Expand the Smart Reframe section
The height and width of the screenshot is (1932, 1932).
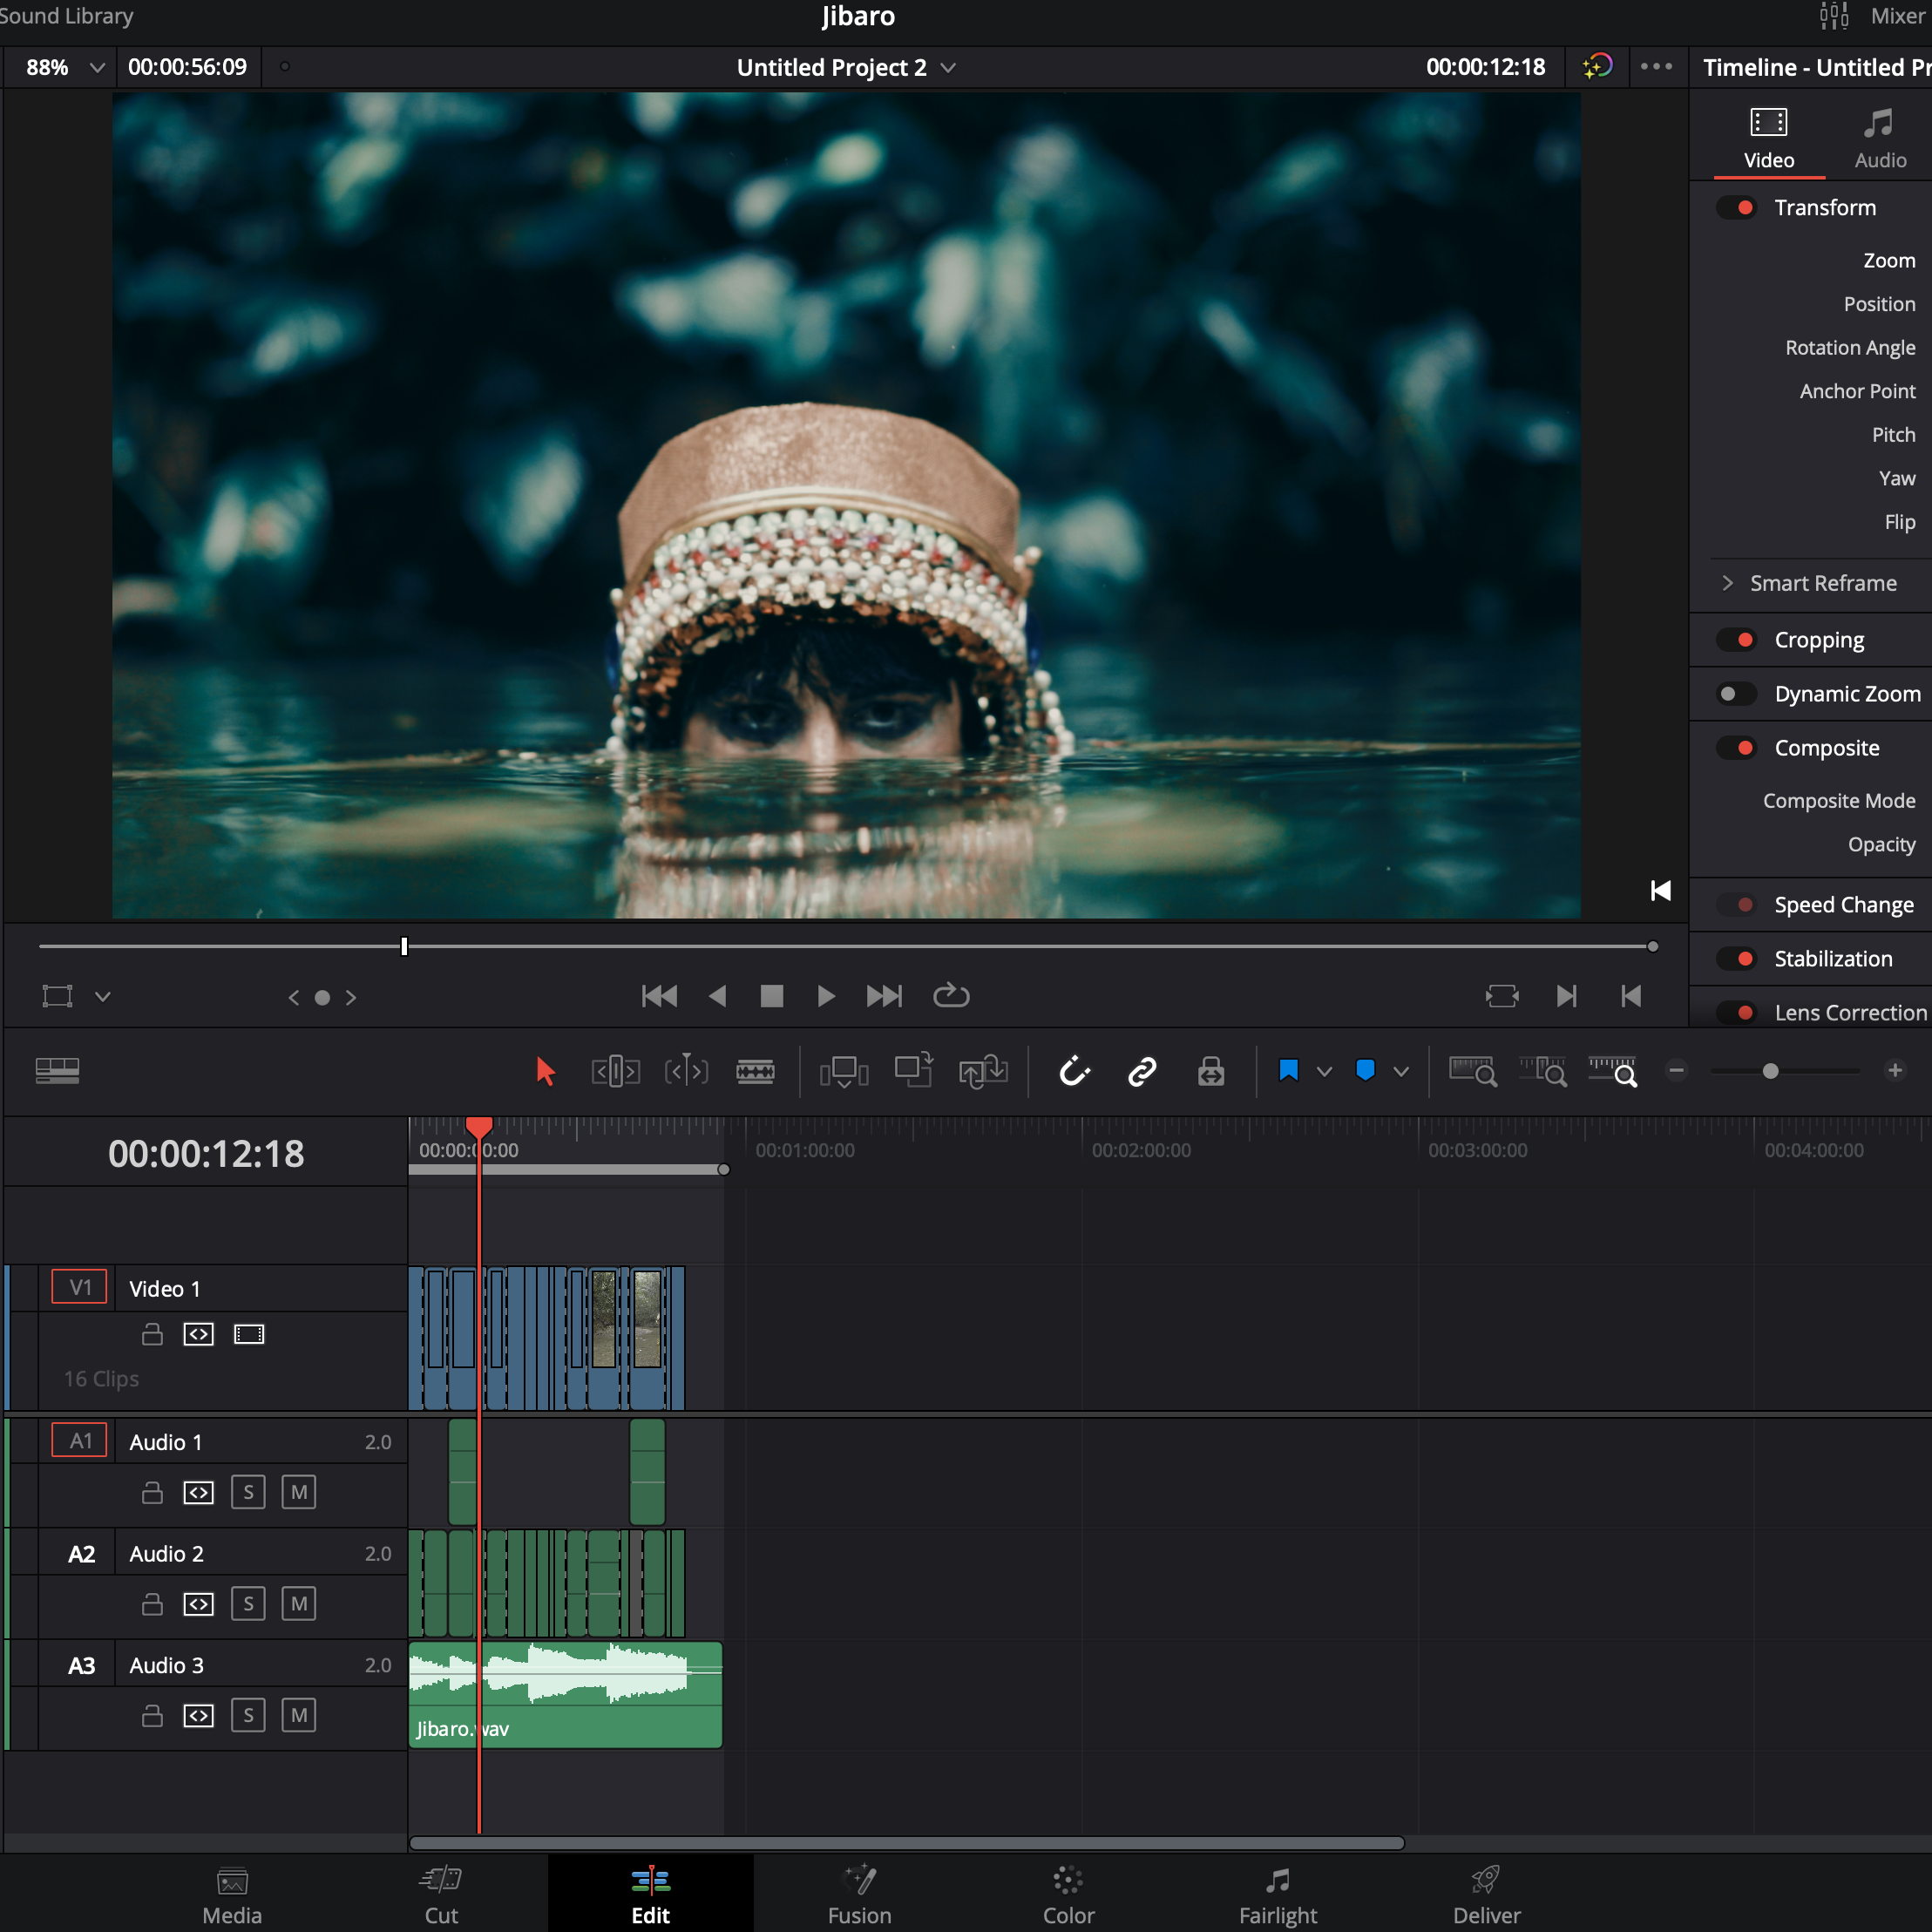click(x=1727, y=583)
